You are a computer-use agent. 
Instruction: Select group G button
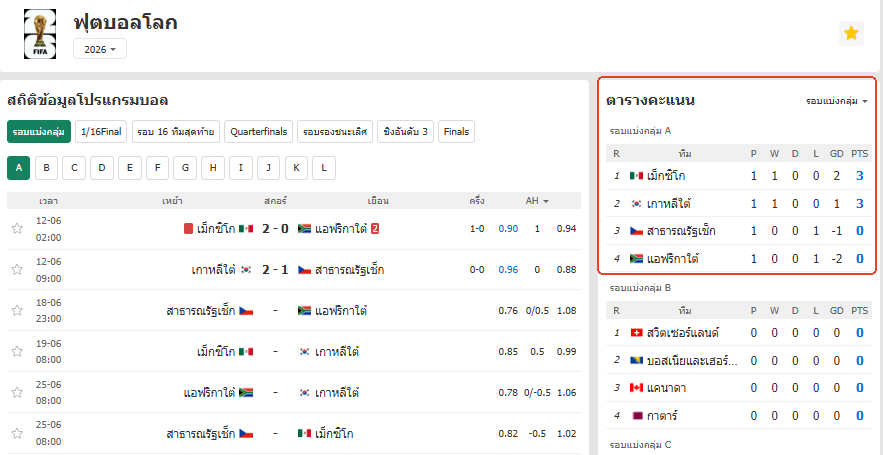[x=185, y=168]
